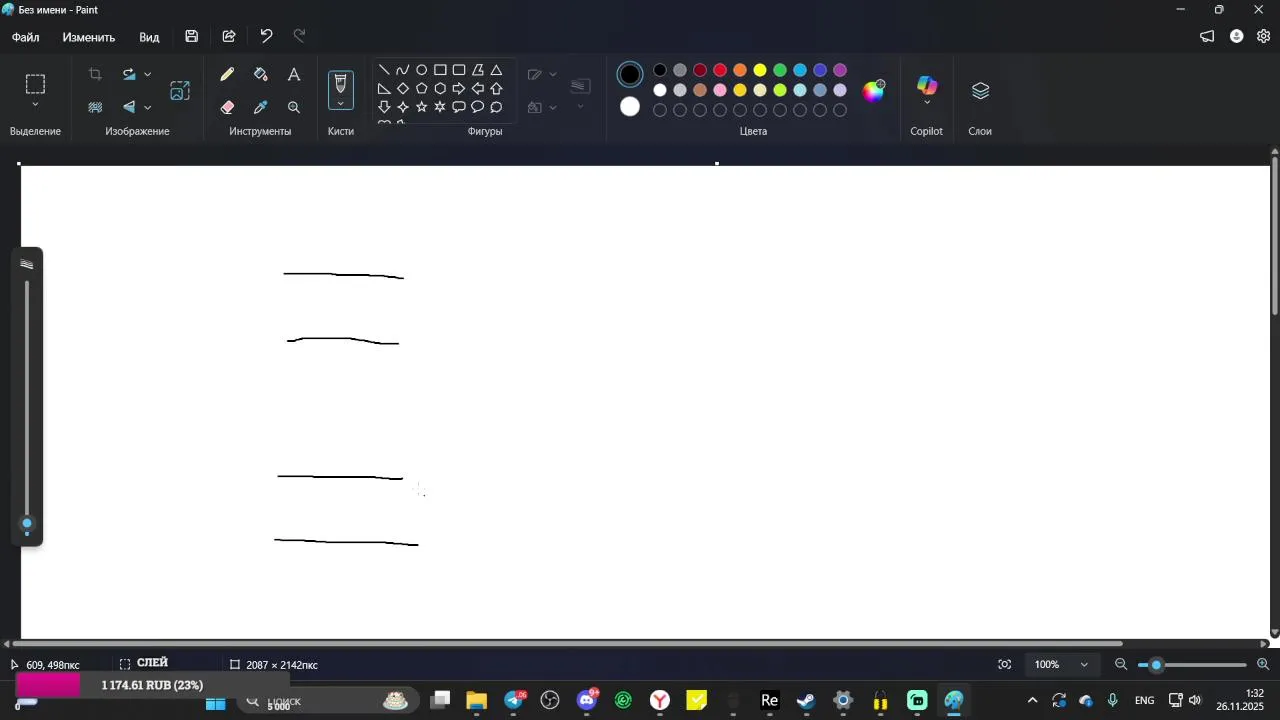Pick the Hexagon shape
1280x720 pixels.
(x=440, y=88)
